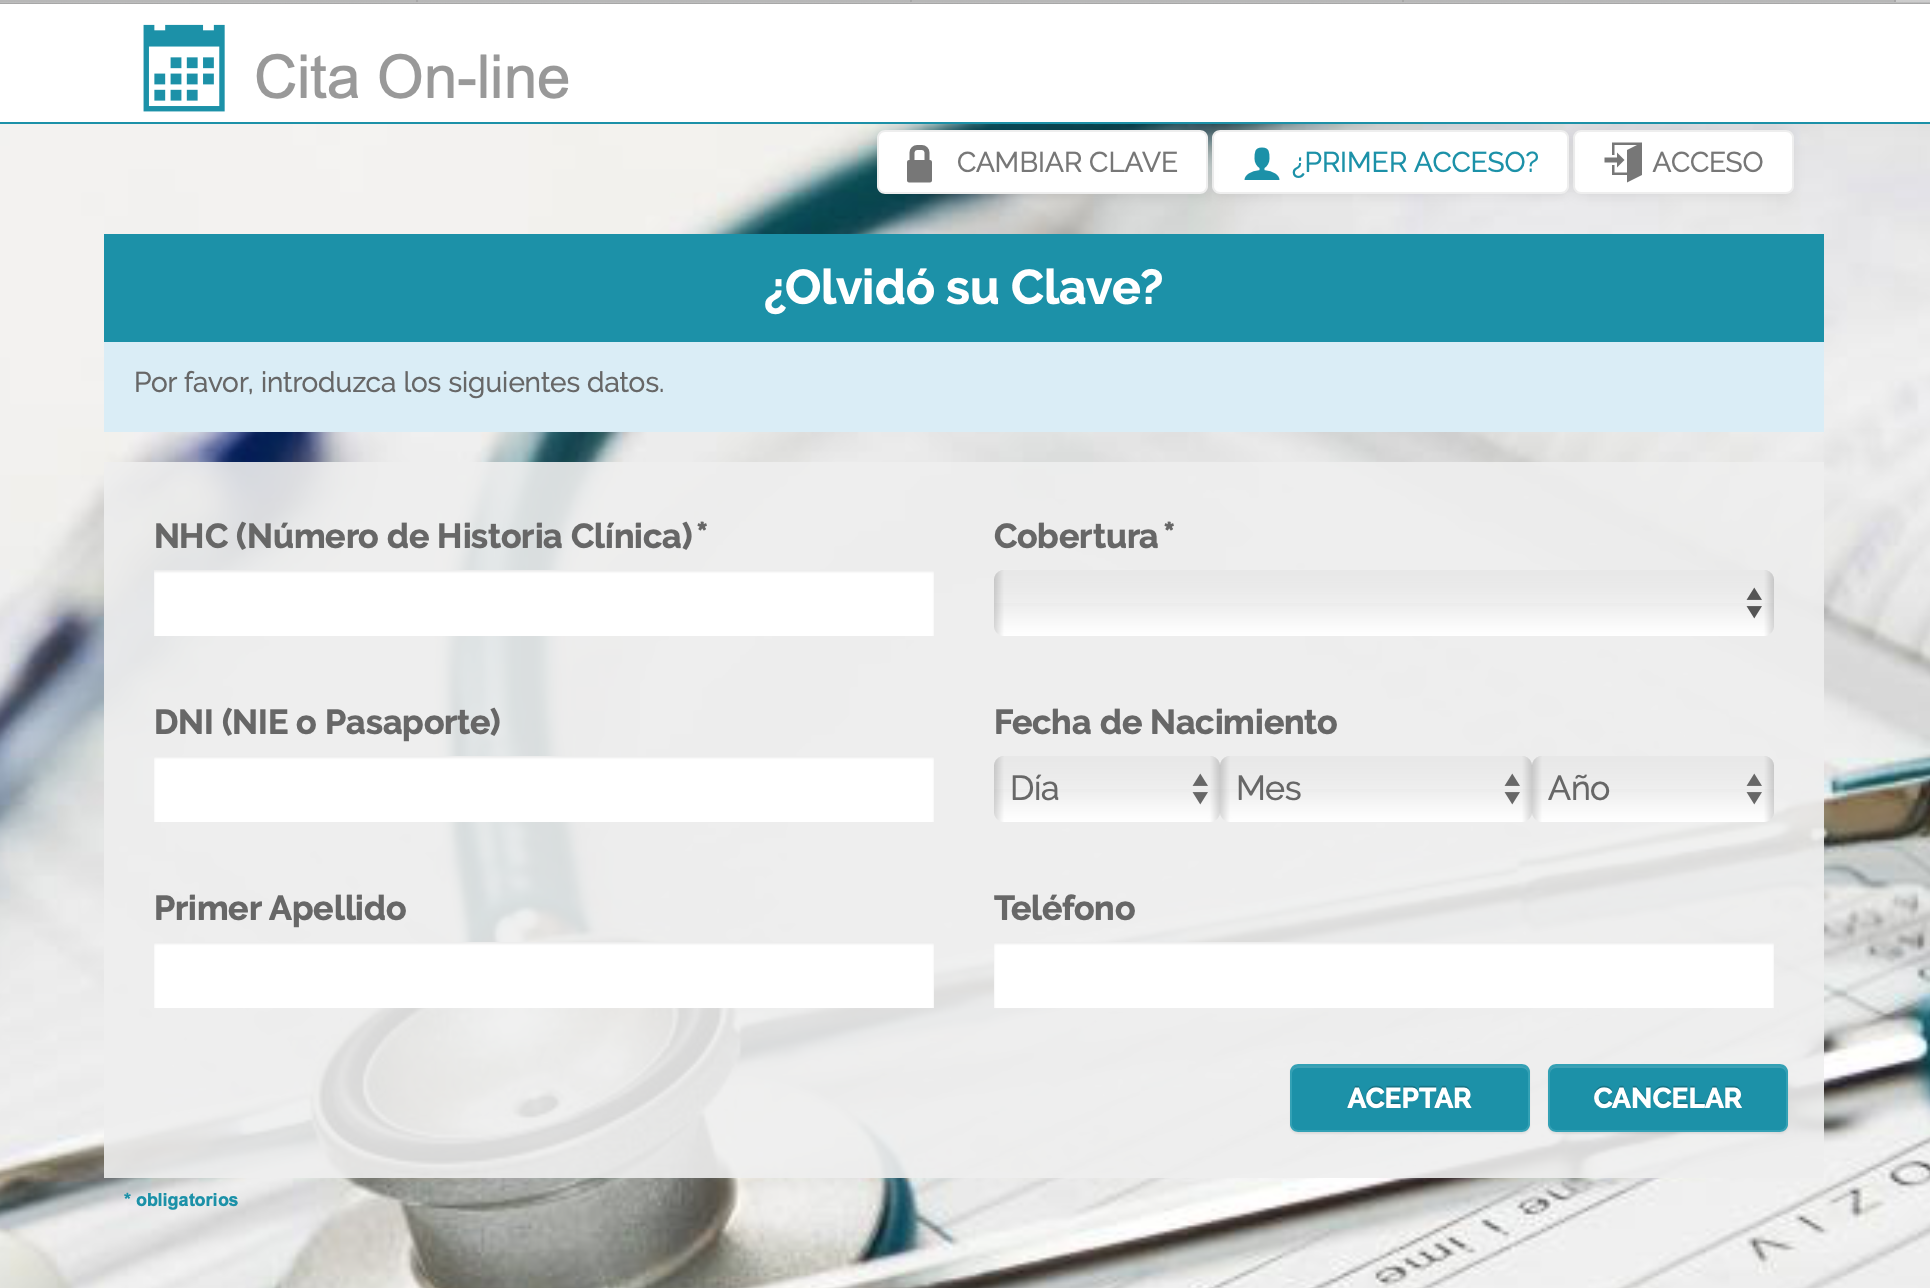Open the ACCESO menu option
Screen dimensions: 1930x1288
pos(1683,162)
